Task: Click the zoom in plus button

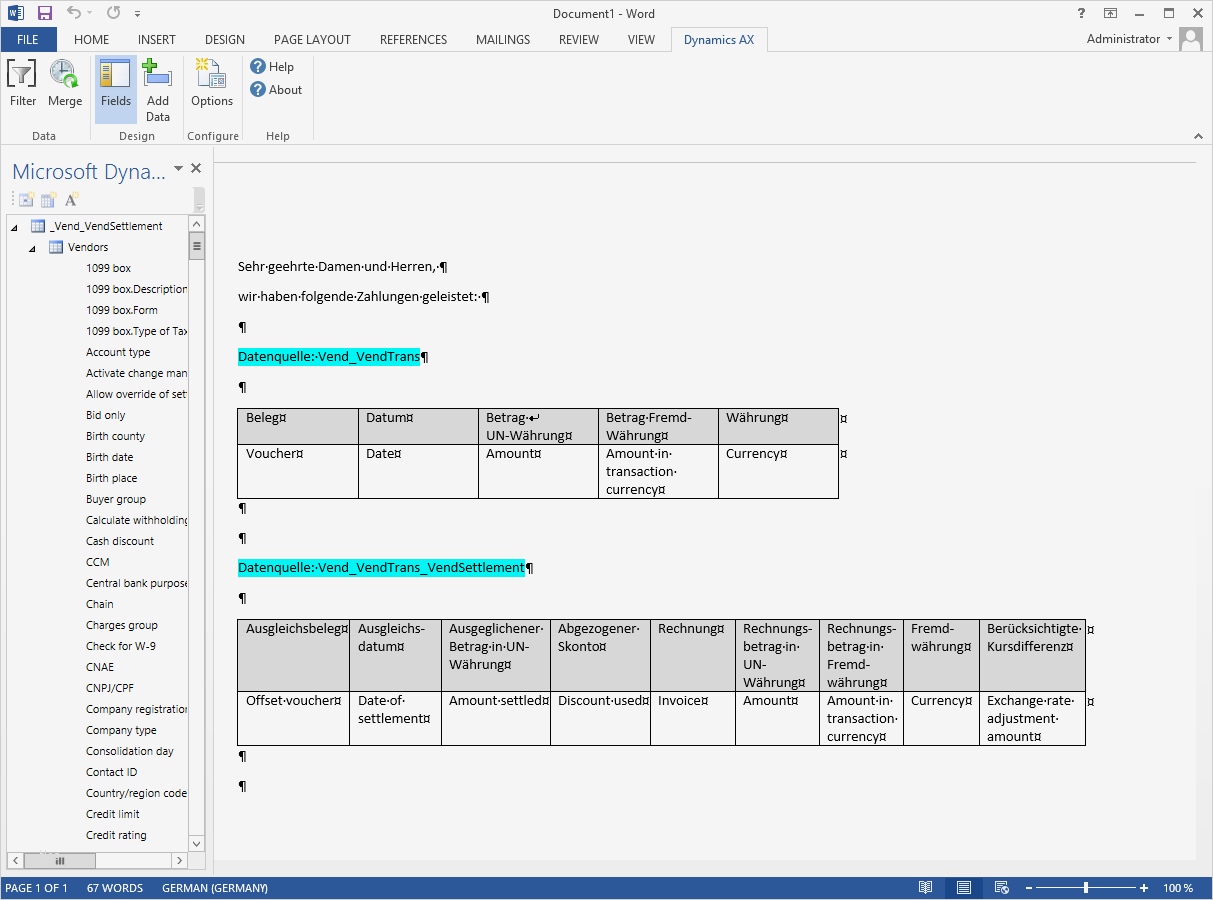Action: click(x=1144, y=888)
